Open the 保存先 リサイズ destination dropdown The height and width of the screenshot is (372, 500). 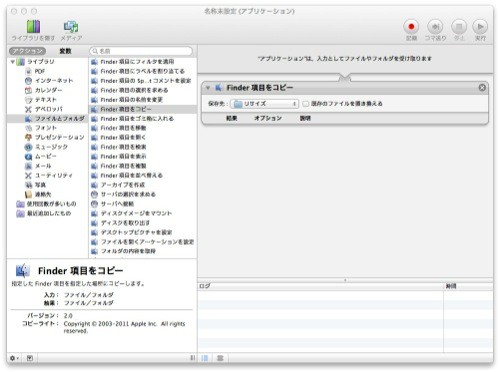point(265,104)
